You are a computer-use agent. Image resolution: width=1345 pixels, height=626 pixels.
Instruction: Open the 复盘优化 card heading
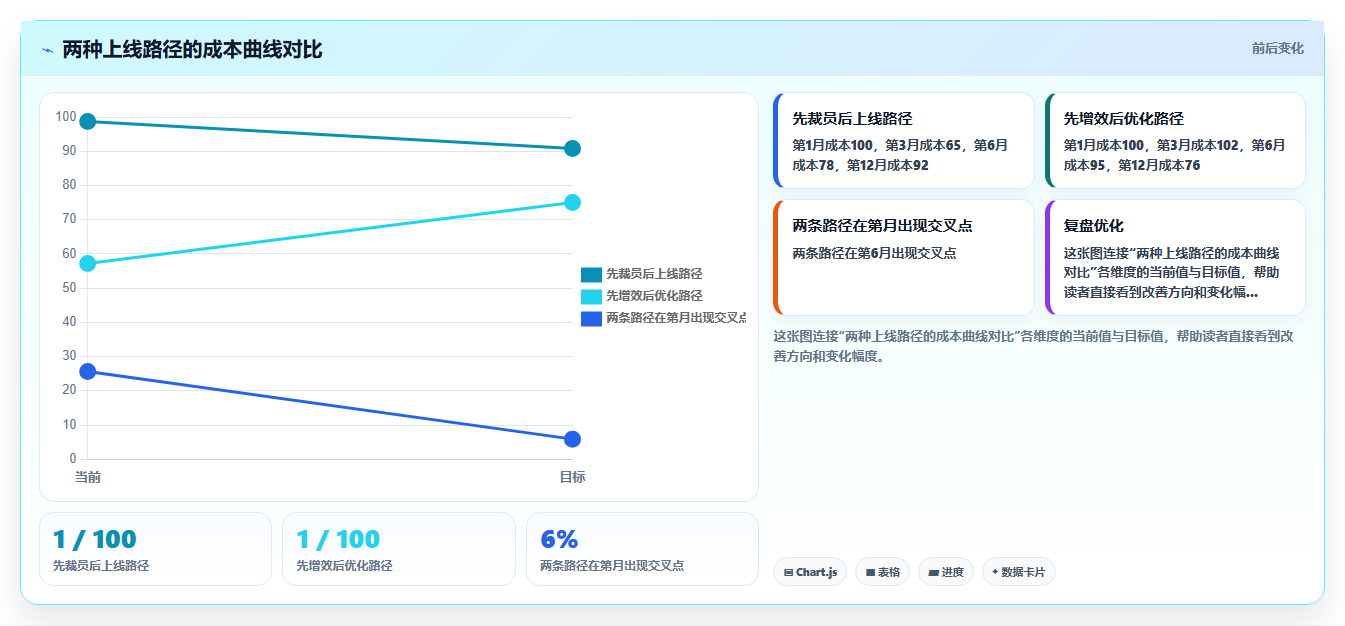point(1093,226)
